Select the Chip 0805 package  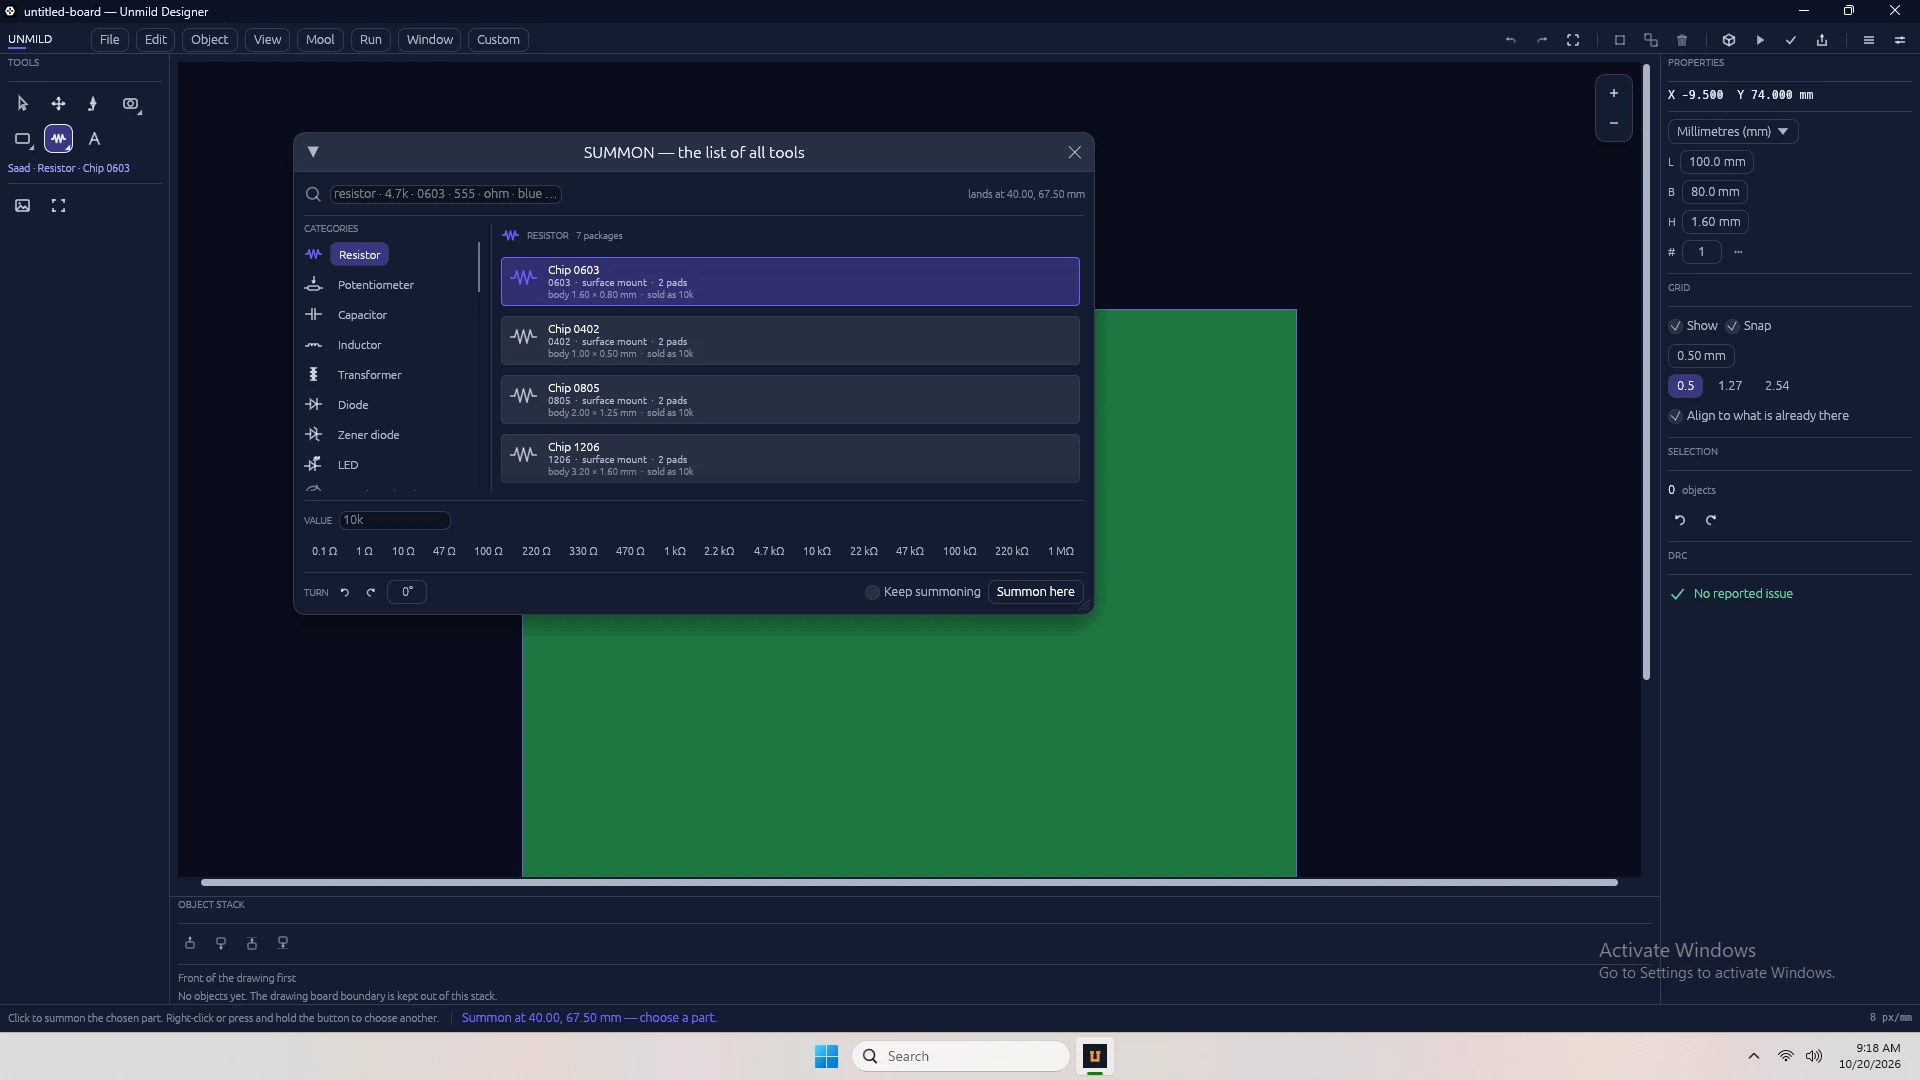coord(790,400)
